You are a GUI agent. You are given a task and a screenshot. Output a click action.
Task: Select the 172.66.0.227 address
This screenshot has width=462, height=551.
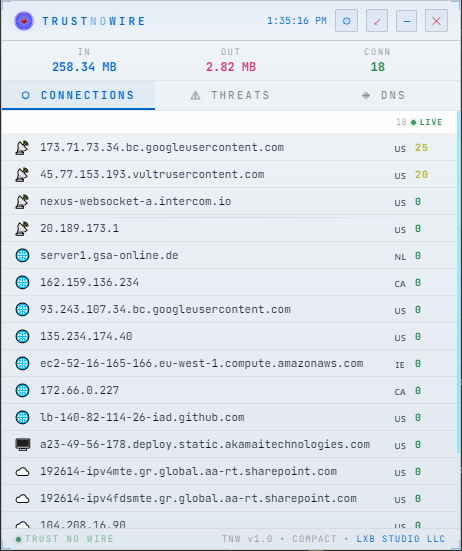pyautogui.click(x=79, y=390)
